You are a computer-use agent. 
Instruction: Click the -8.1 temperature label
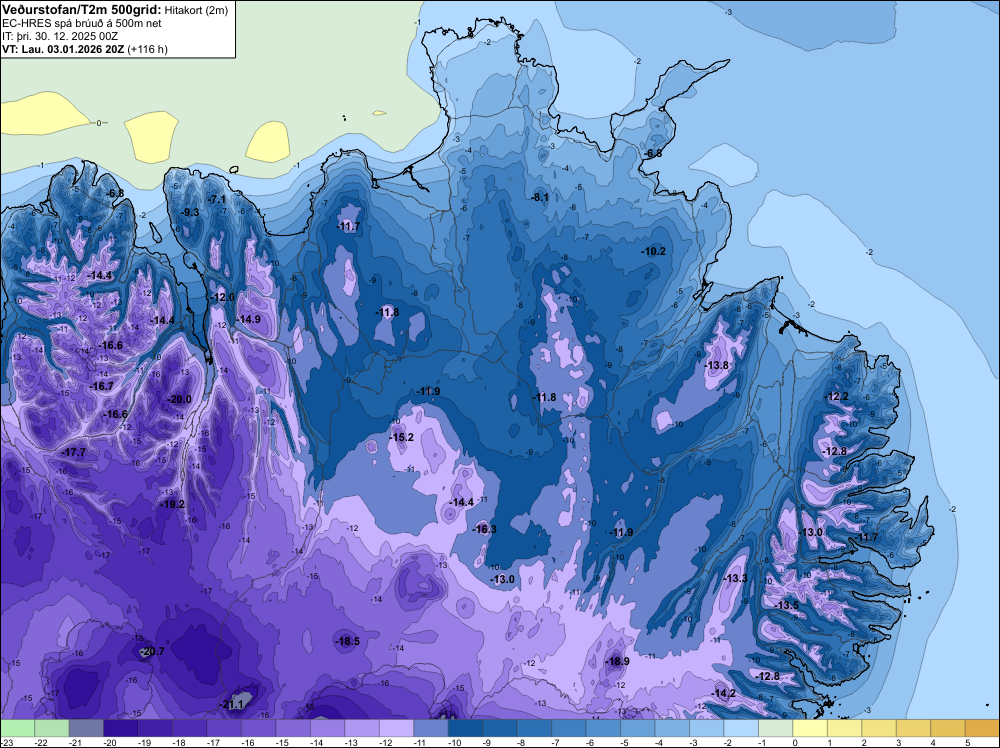(540, 197)
